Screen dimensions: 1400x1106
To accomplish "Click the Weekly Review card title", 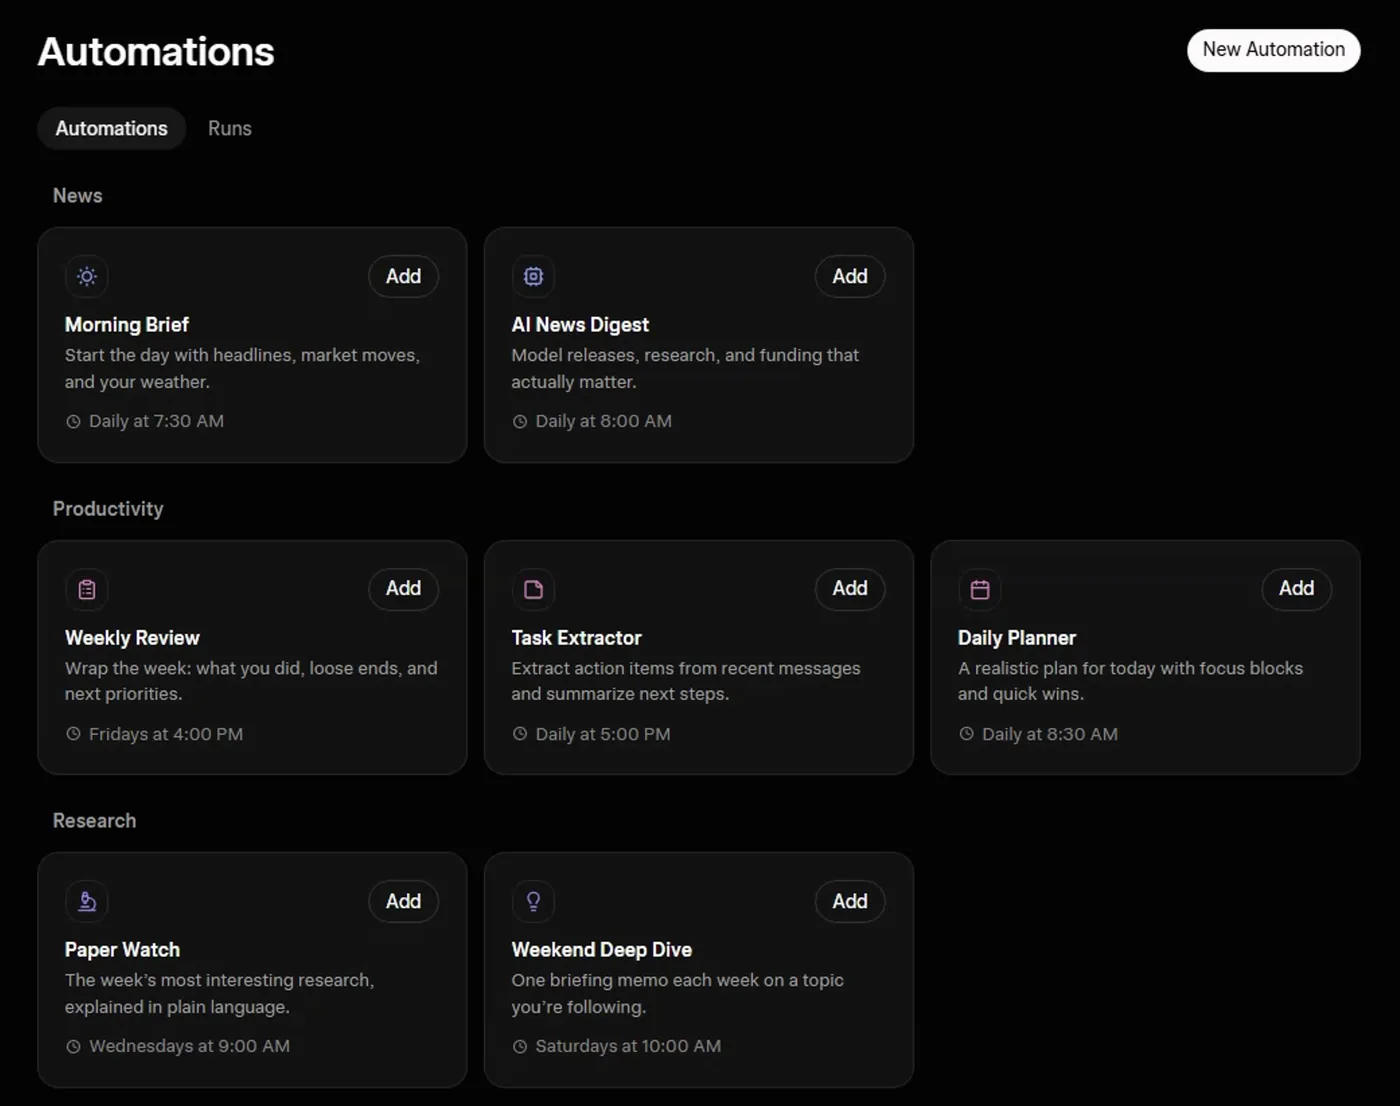I will [x=132, y=638].
